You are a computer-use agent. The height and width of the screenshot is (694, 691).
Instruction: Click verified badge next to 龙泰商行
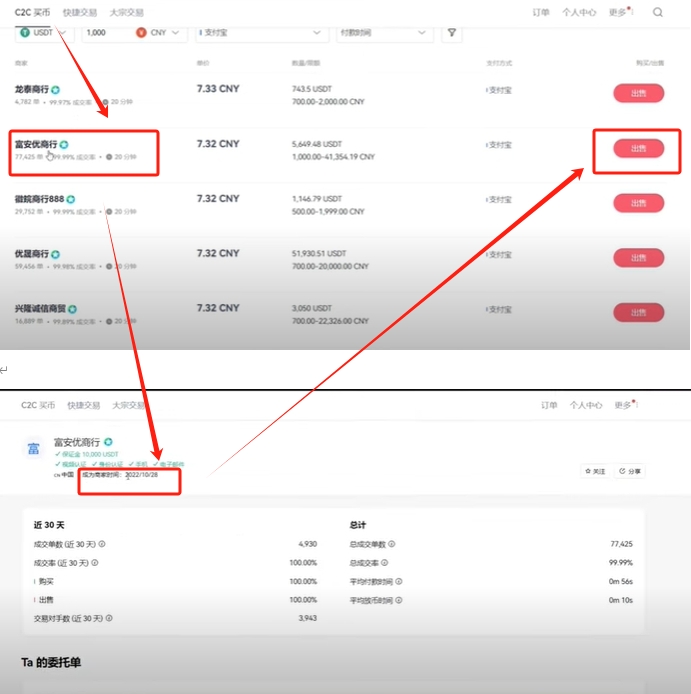[55, 90]
